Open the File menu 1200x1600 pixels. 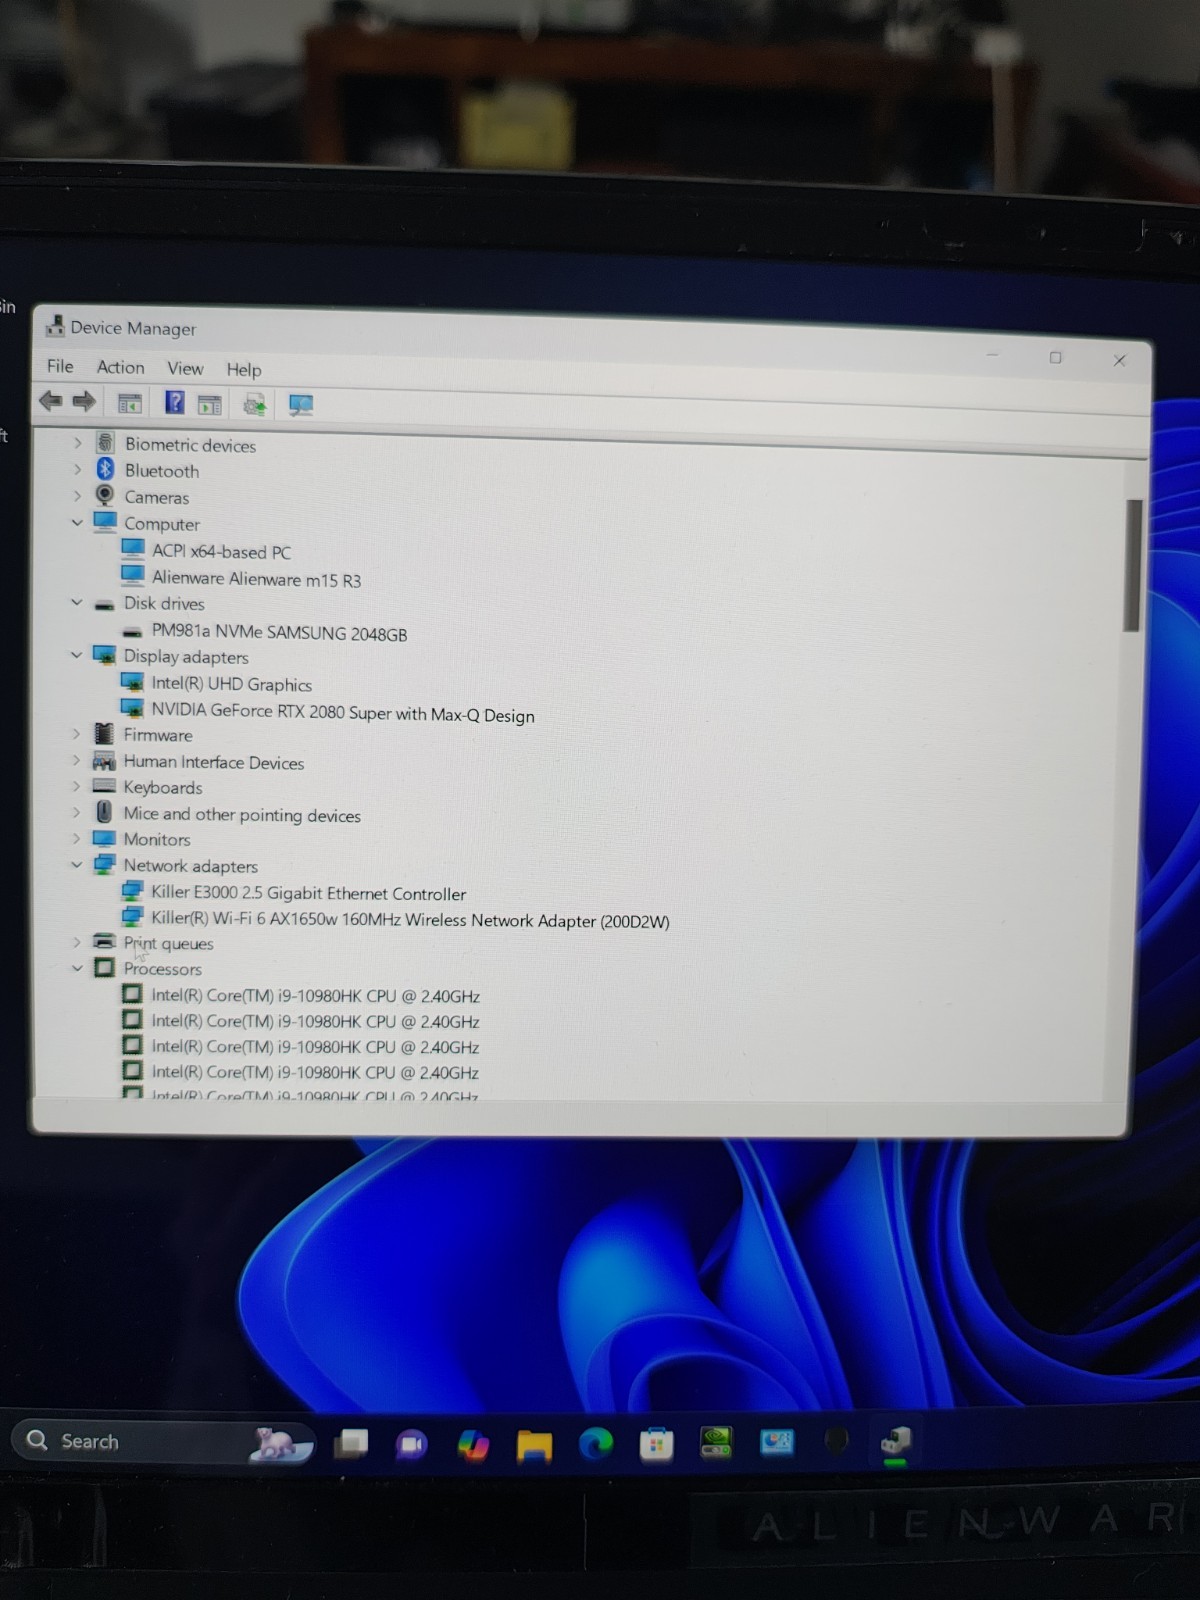click(60, 366)
